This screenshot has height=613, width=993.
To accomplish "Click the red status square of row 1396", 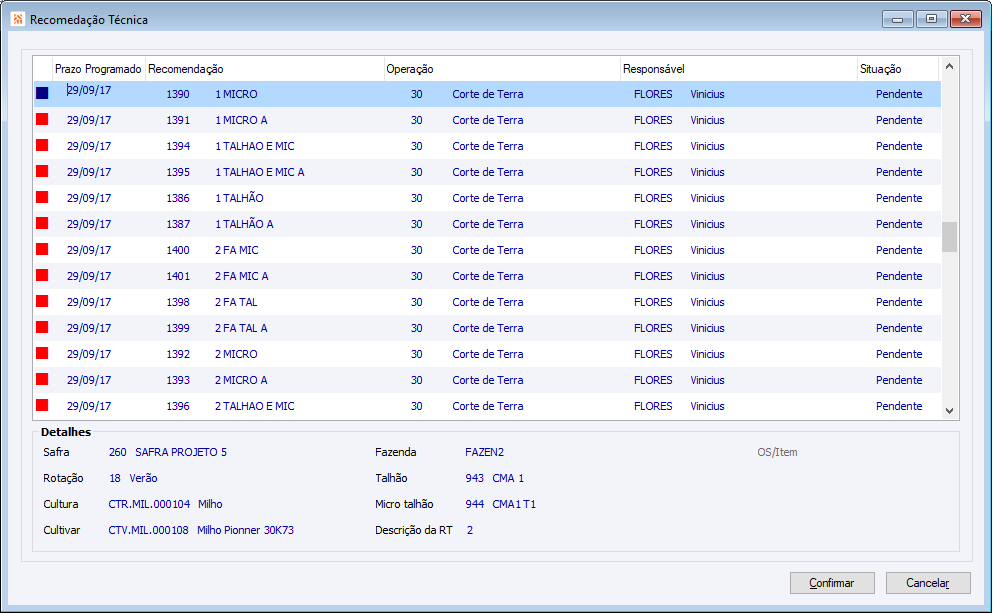I will coord(42,405).
